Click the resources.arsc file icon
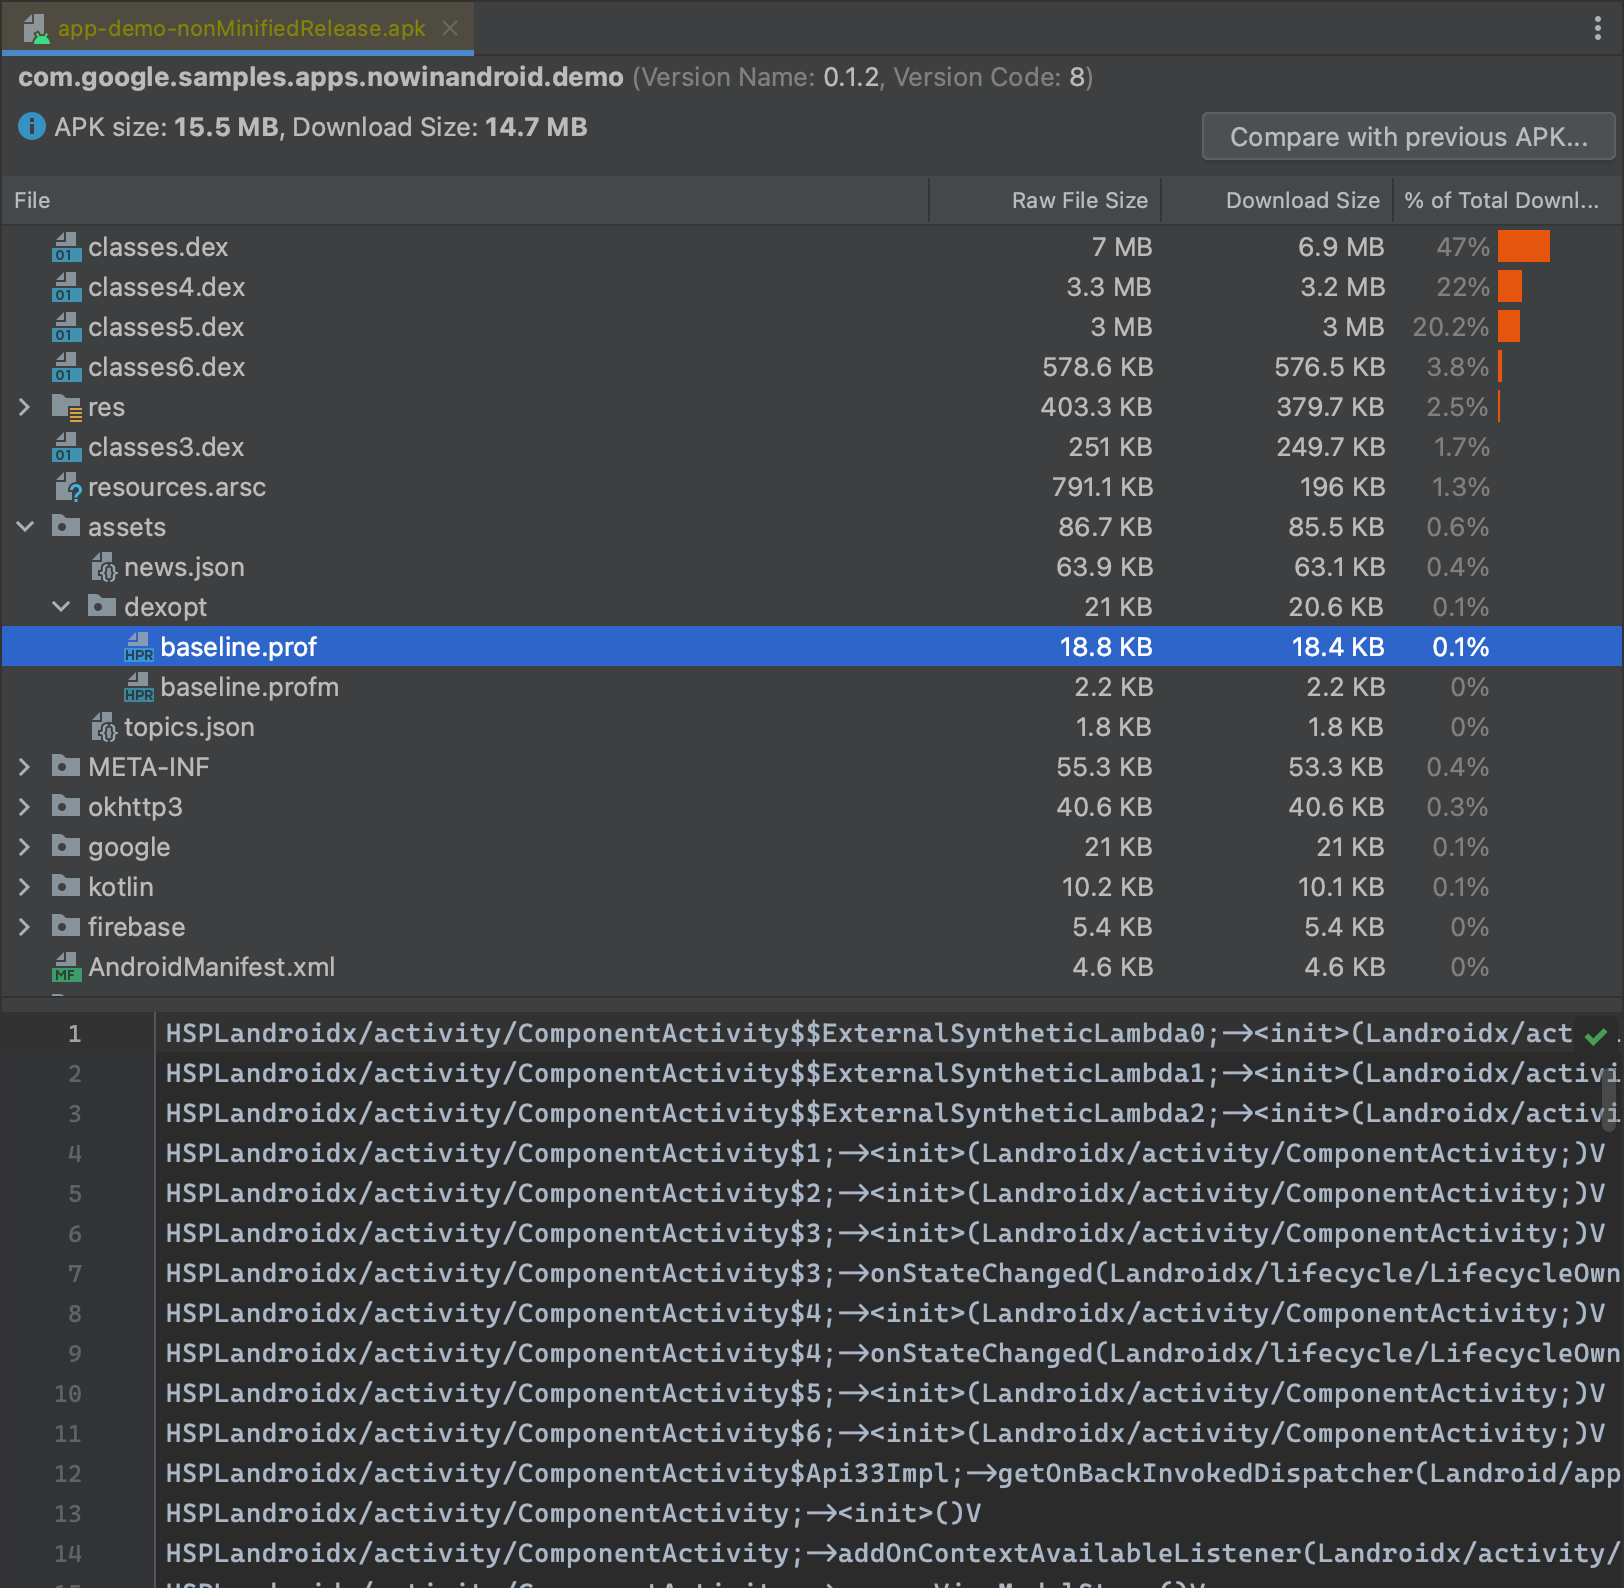This screenshot has width=1624, height=1588. (x=65, y=487)
